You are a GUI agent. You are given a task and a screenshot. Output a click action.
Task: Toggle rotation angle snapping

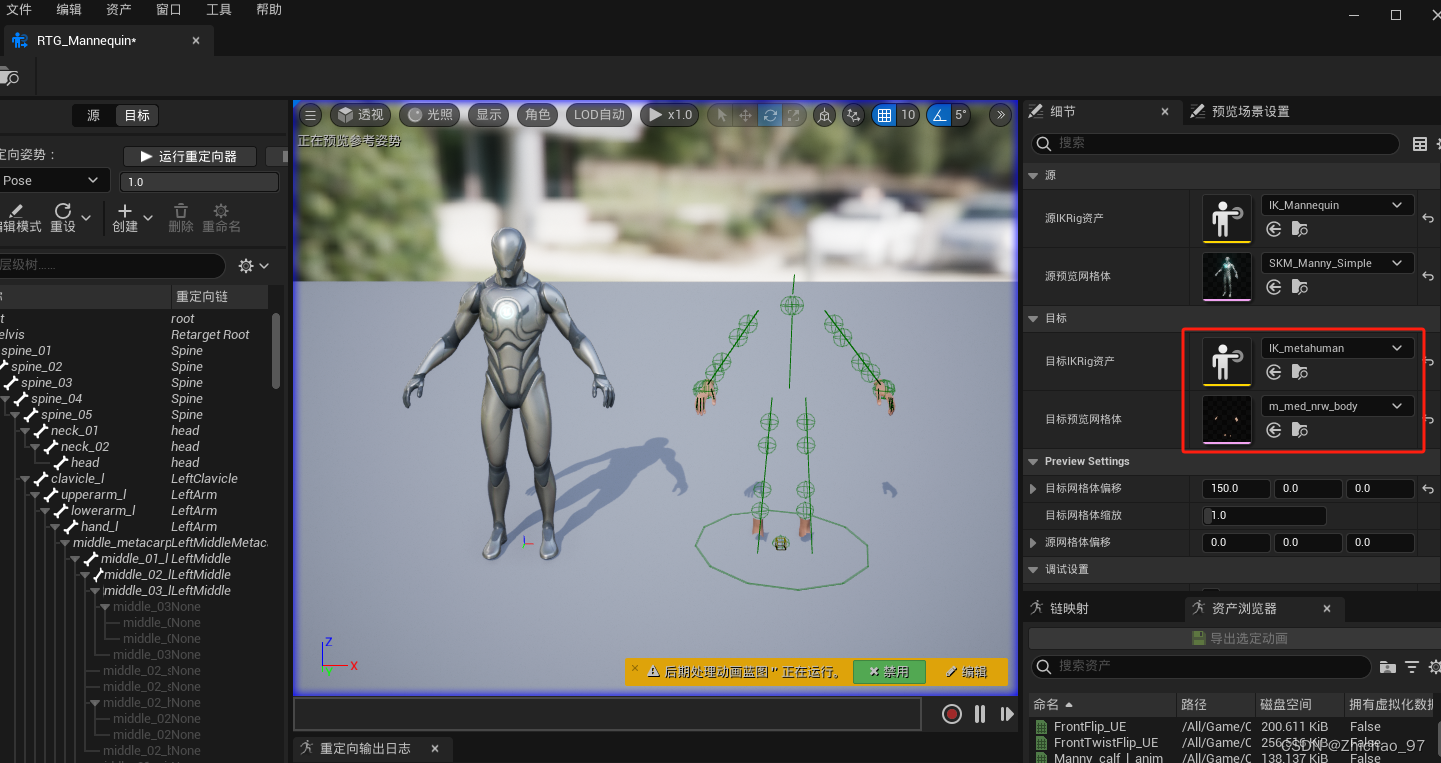coord(939,115)
